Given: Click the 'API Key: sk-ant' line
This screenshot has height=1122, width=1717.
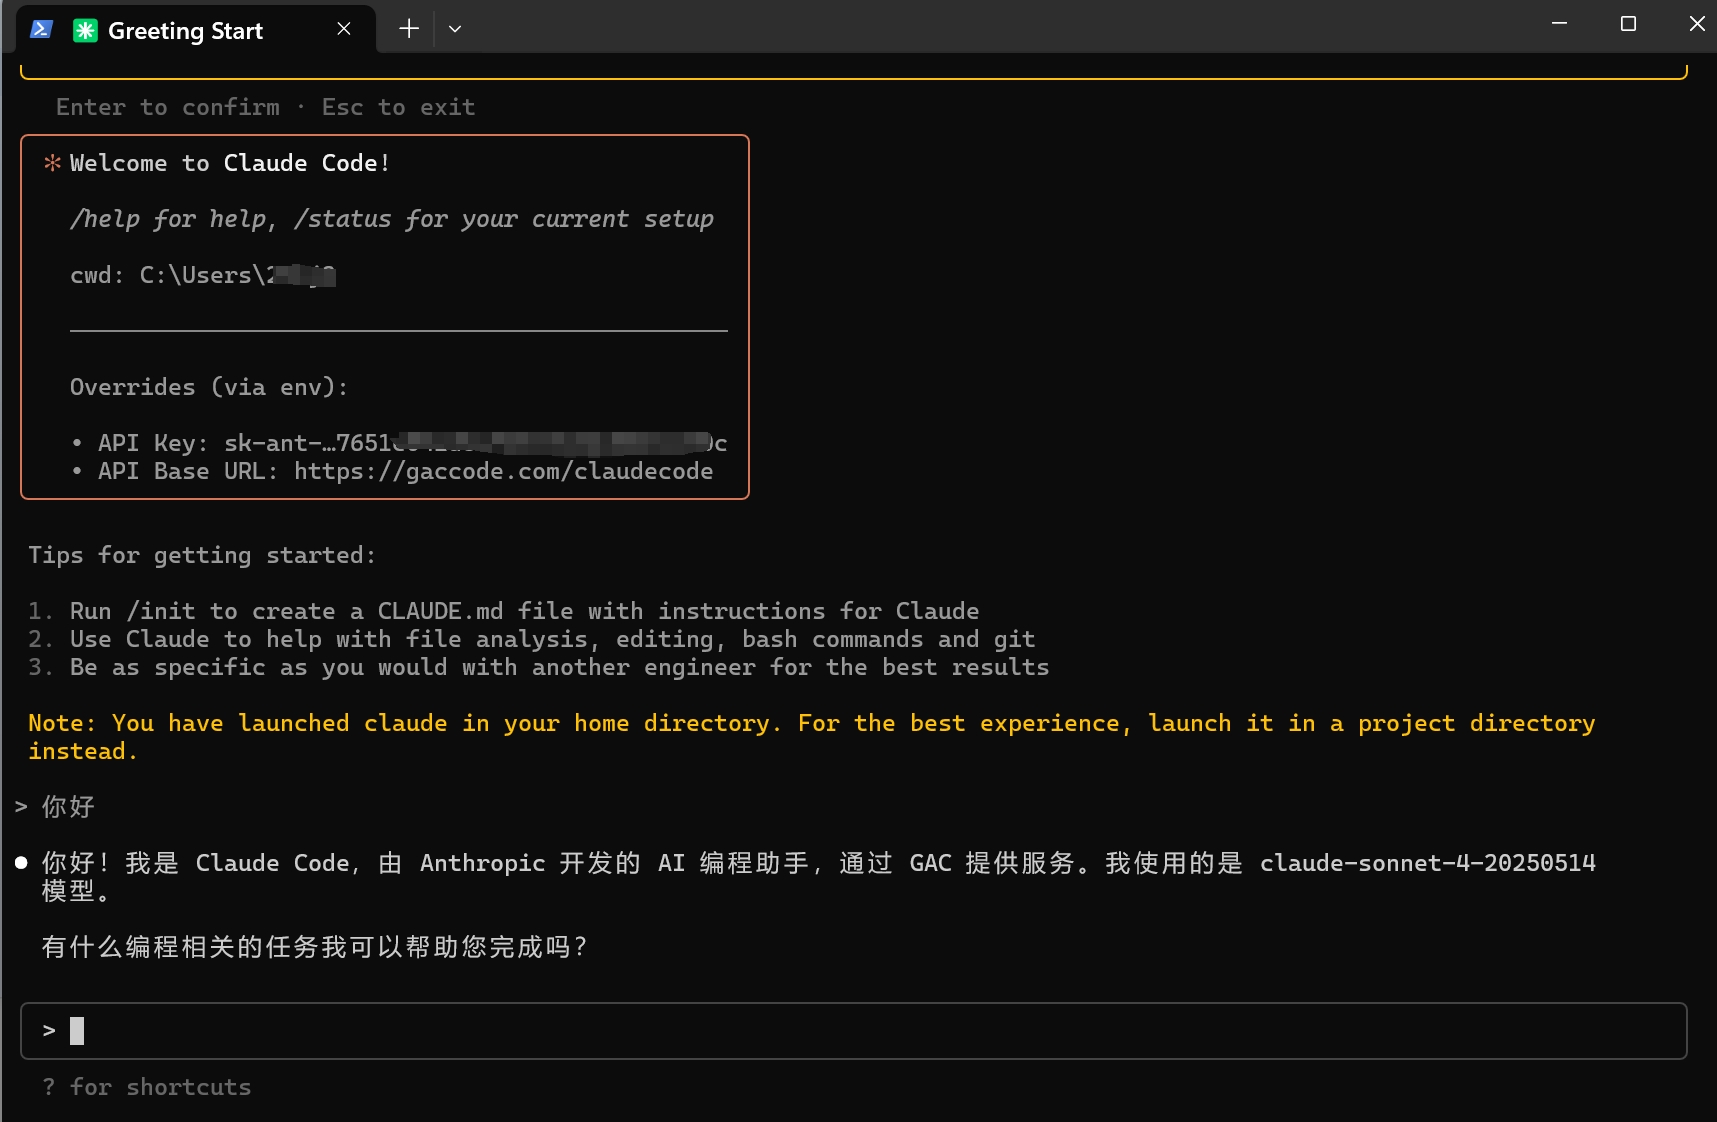Looking at the screenshot, I should coord(412,443).
